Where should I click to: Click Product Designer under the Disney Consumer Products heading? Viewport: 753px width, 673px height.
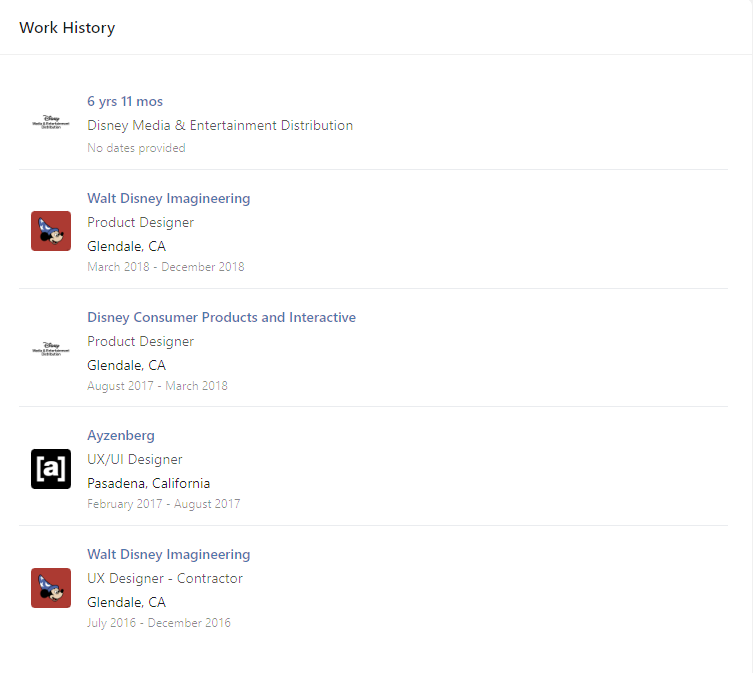click(x=141, y=342)
